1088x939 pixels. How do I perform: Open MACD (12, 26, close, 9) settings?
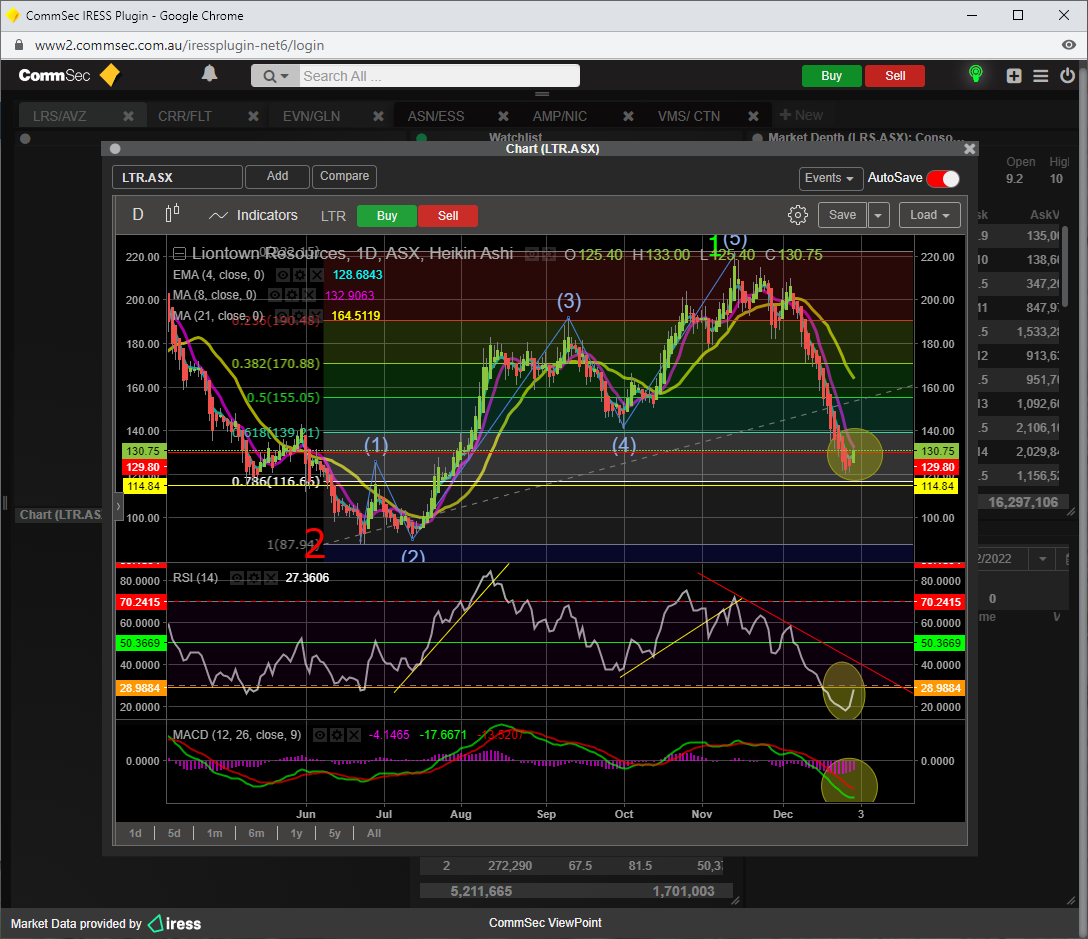point(337,735)
